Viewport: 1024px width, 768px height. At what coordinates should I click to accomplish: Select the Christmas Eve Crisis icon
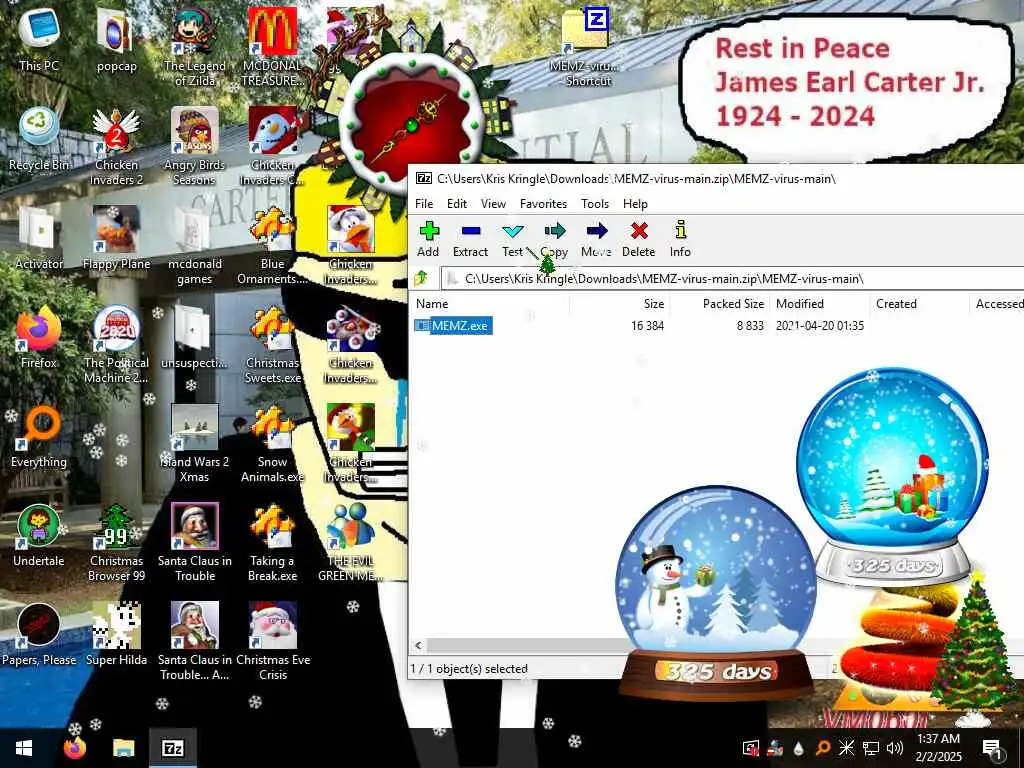(273, 643)
